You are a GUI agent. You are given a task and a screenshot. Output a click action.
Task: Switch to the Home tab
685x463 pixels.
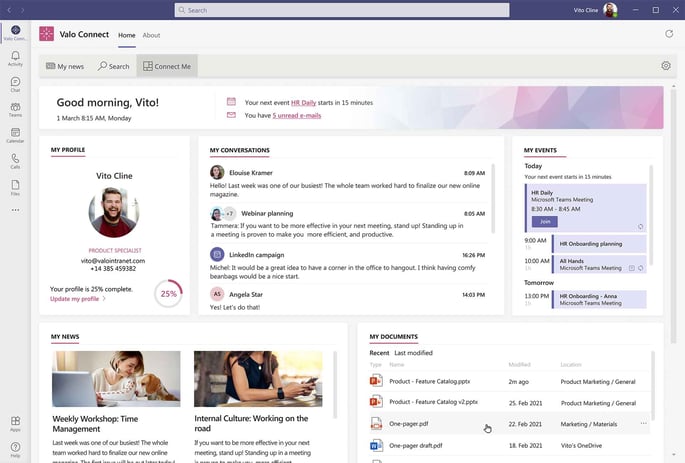click(x=127, y=35)
